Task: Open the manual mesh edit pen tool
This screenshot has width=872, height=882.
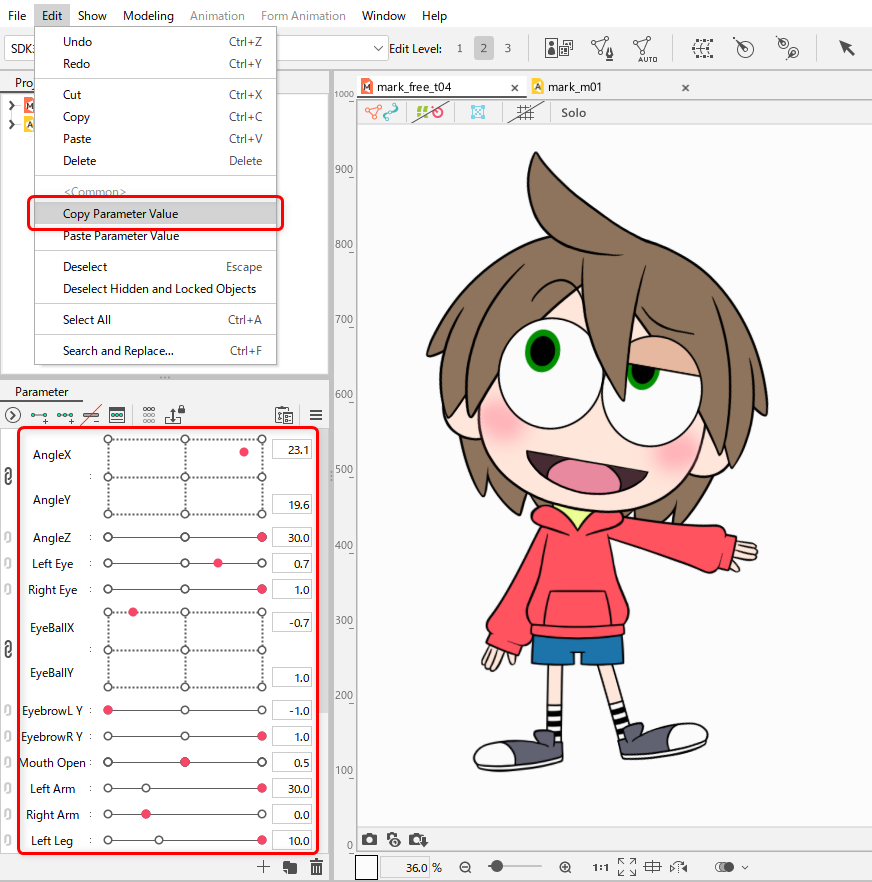Action: (x=602, y=48)
